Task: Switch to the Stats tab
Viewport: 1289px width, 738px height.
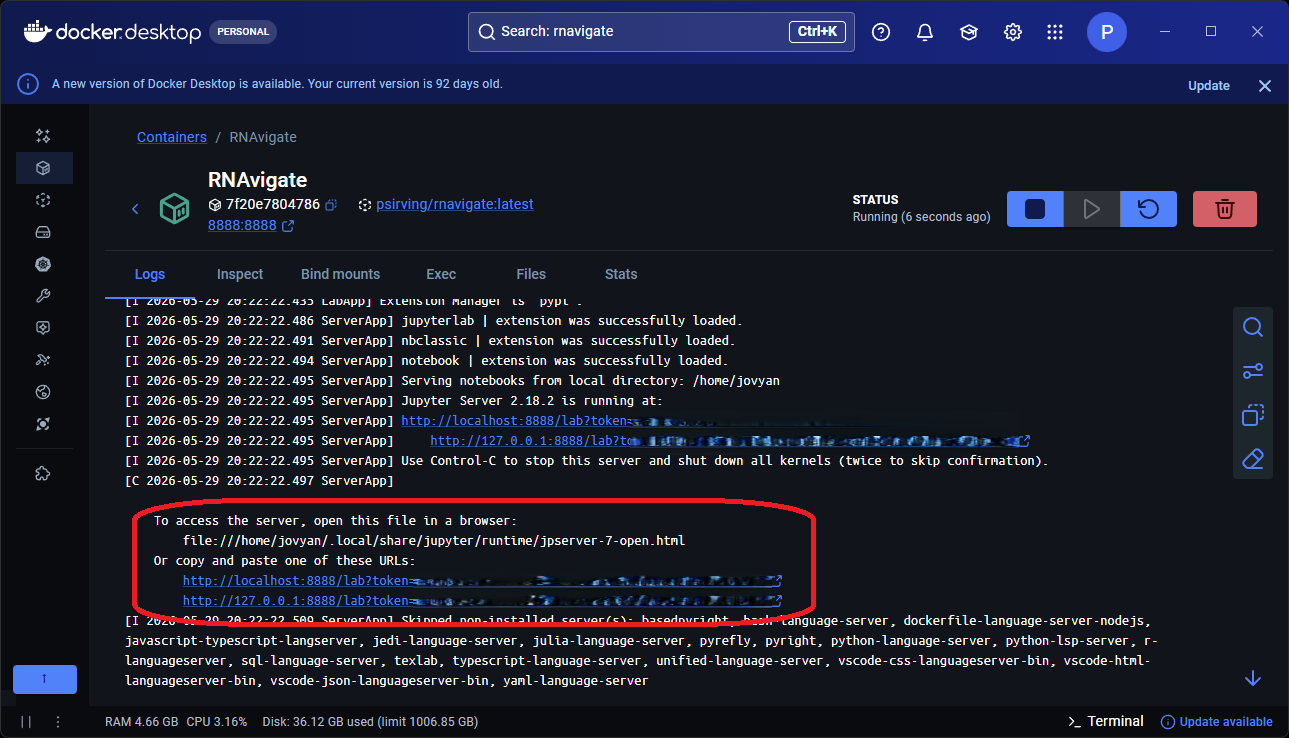Action: (x=621, y=274)
